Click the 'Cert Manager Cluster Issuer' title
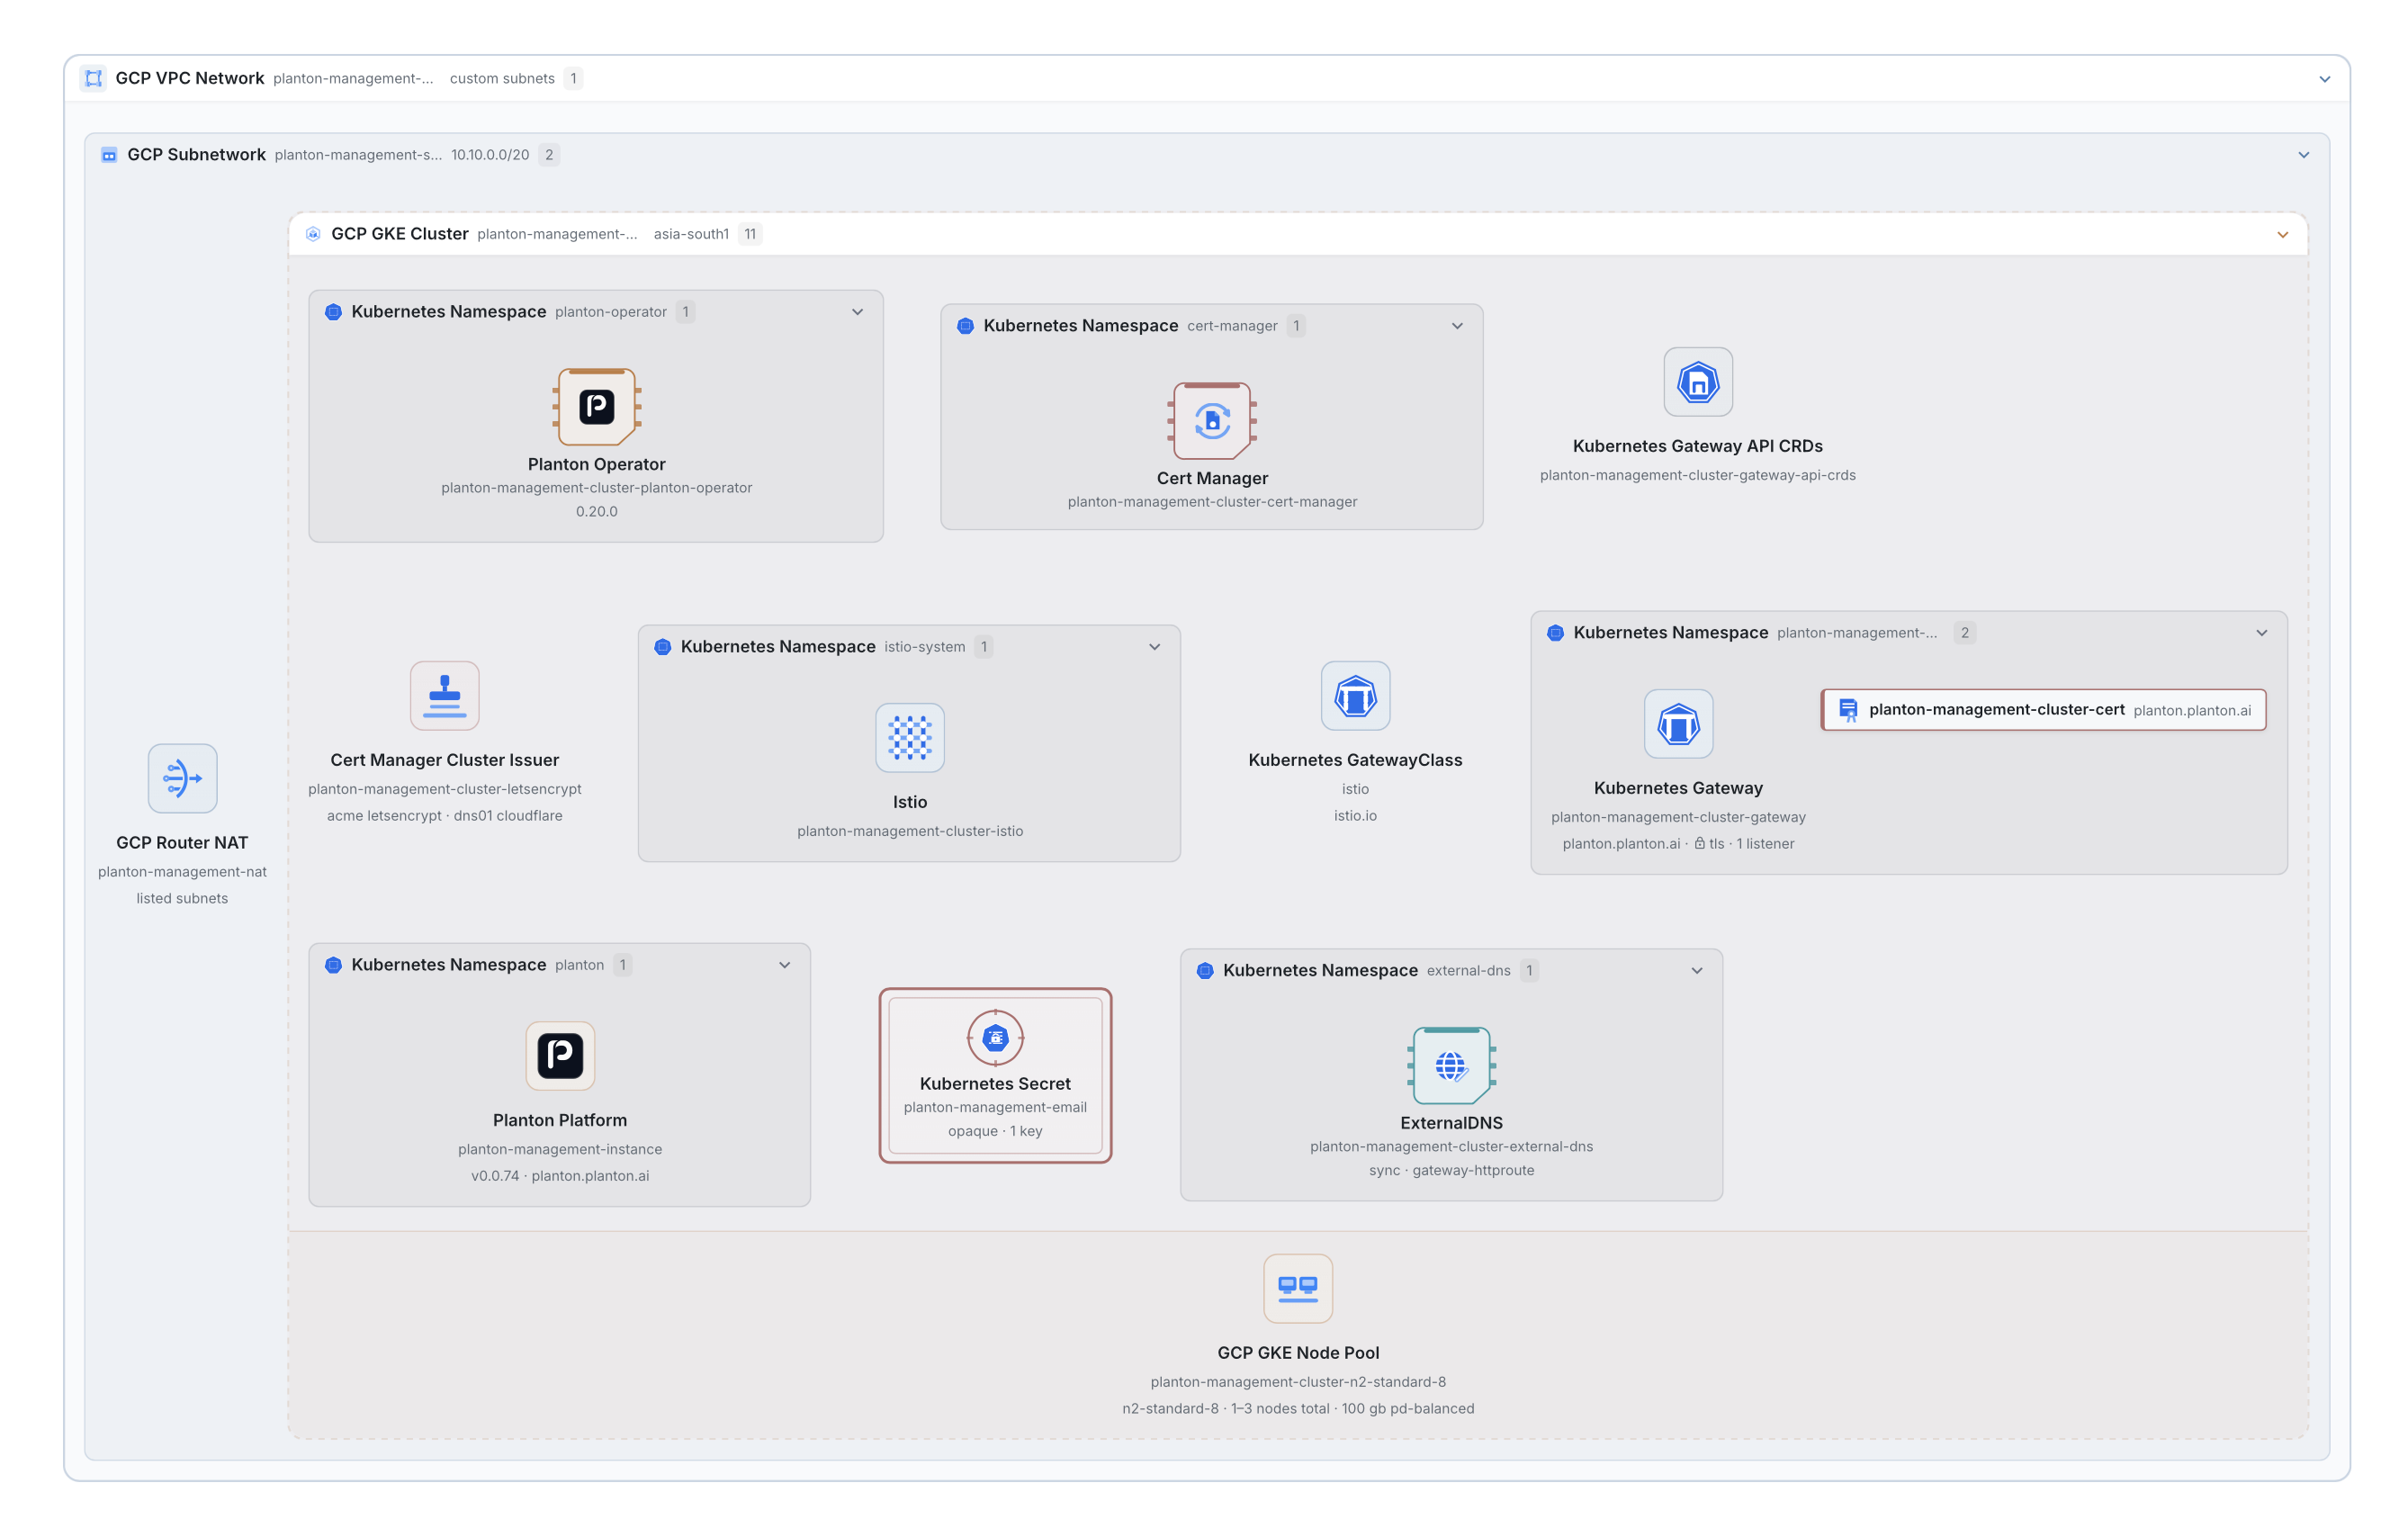Viewport: 2408px width, 1537px height. click(x=445, y=761)
